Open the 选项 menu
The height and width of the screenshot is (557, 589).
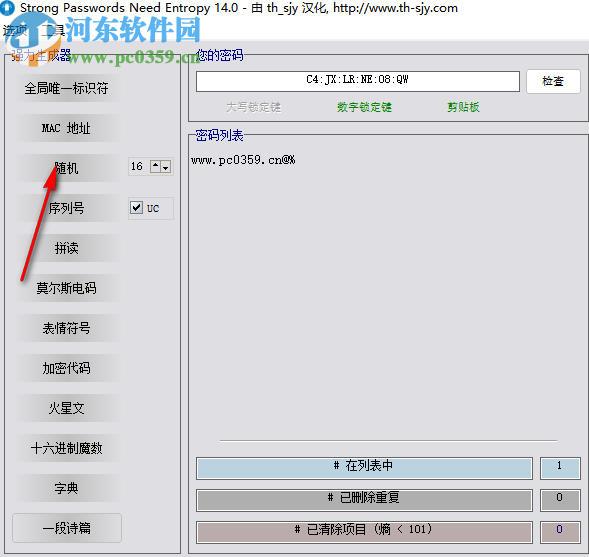[x=15, y=31]
